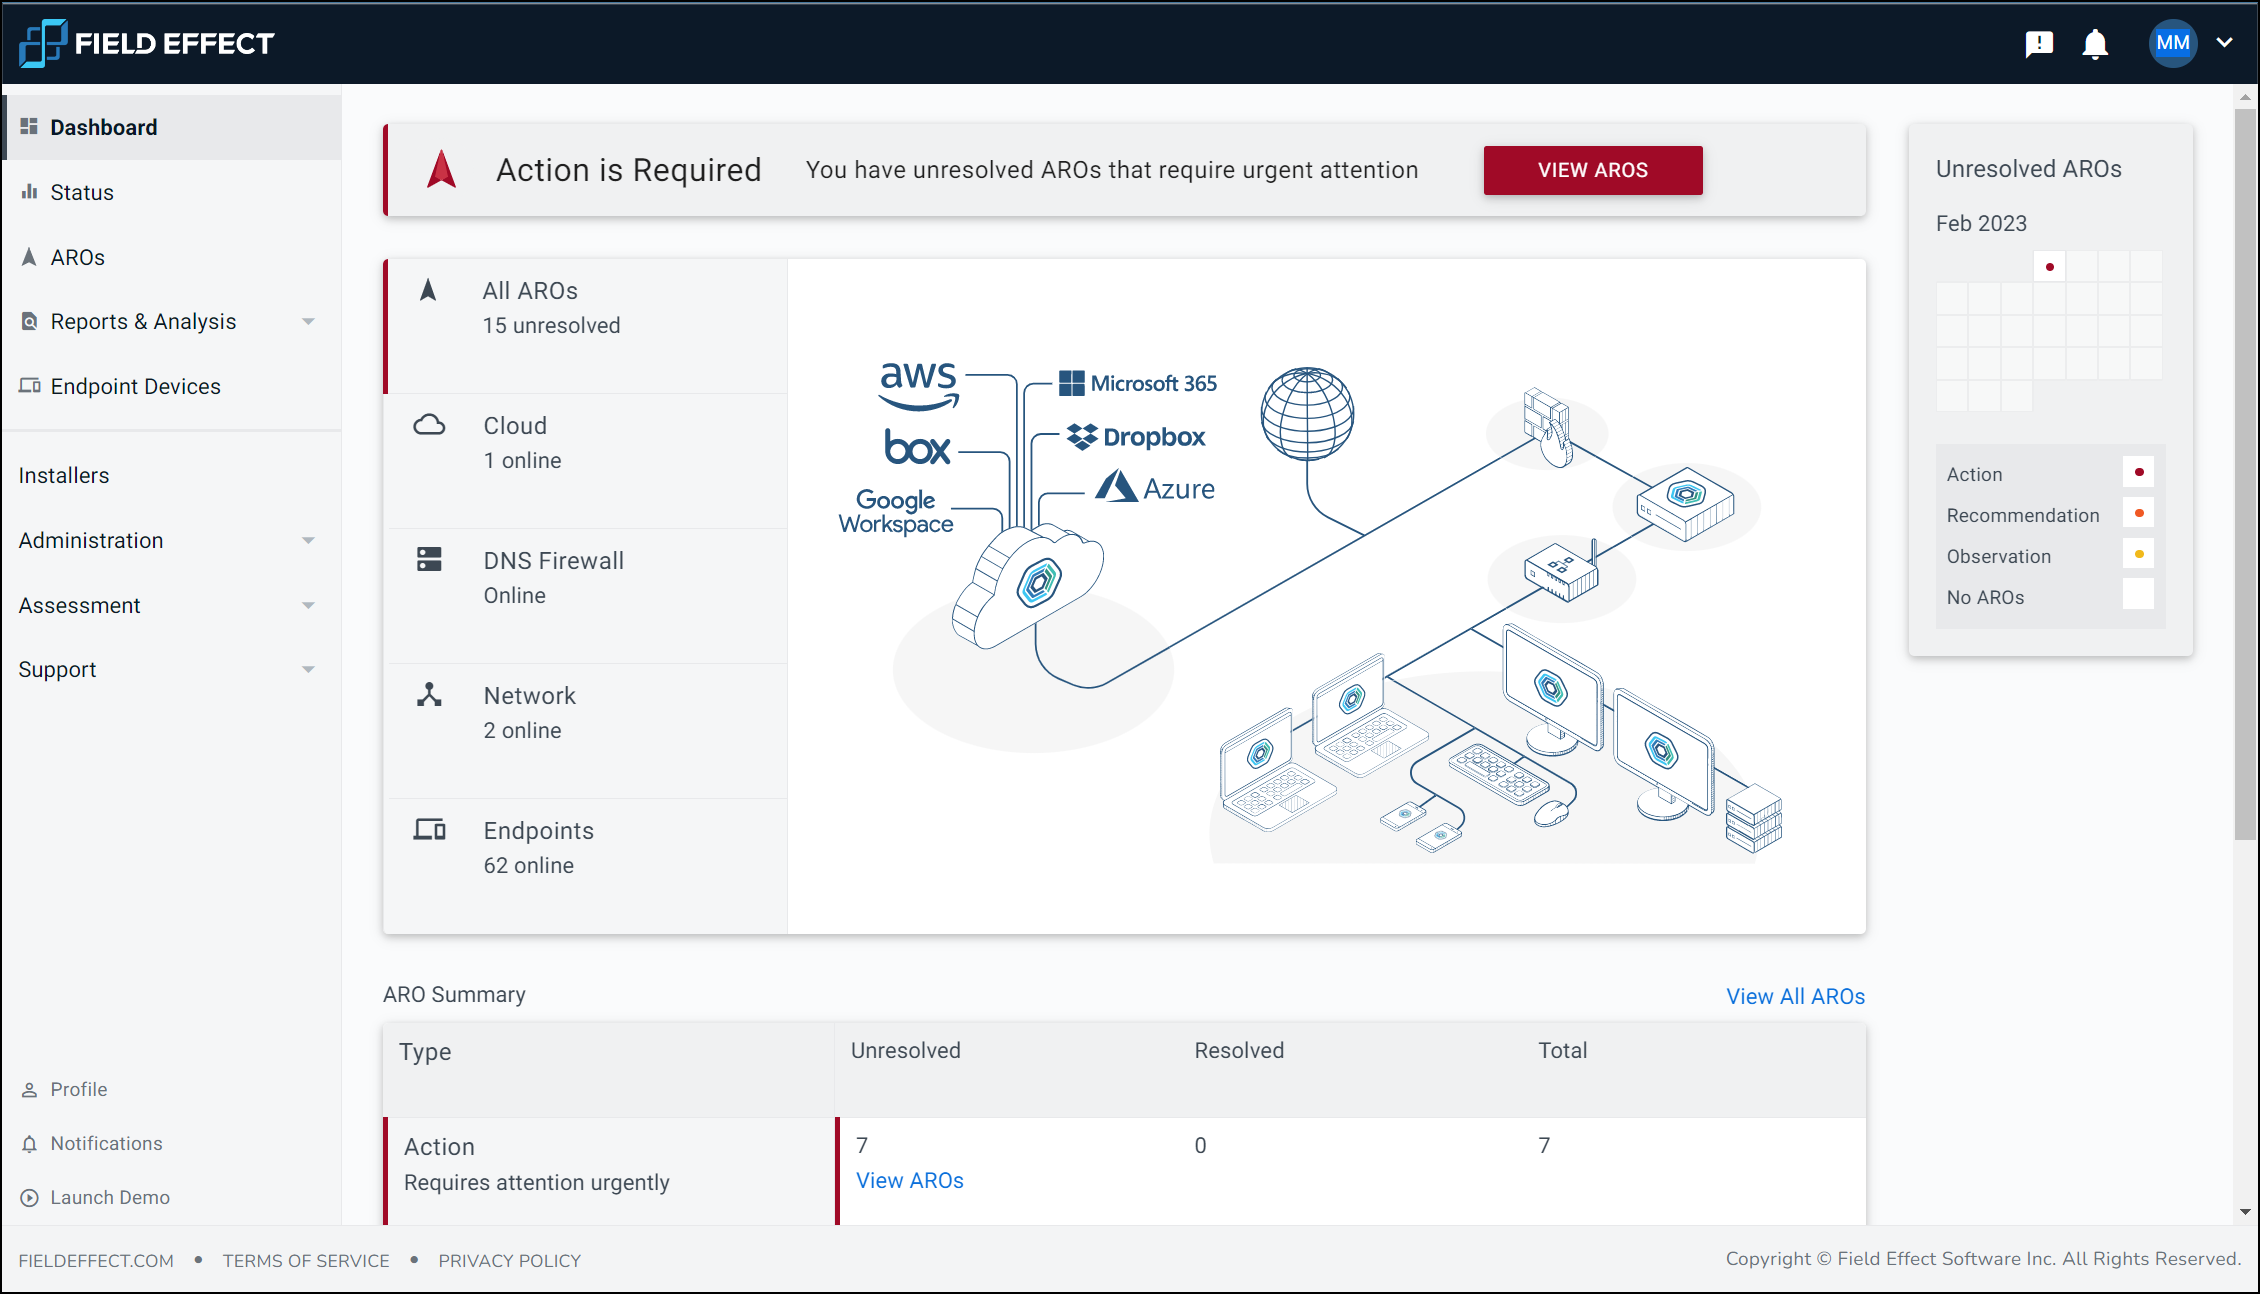The height and width of the screenshot is (1294, 2260).
Task: Open the feedback/report icon in the top bar
Action: pyautogui.click(x=2039, y=43)
